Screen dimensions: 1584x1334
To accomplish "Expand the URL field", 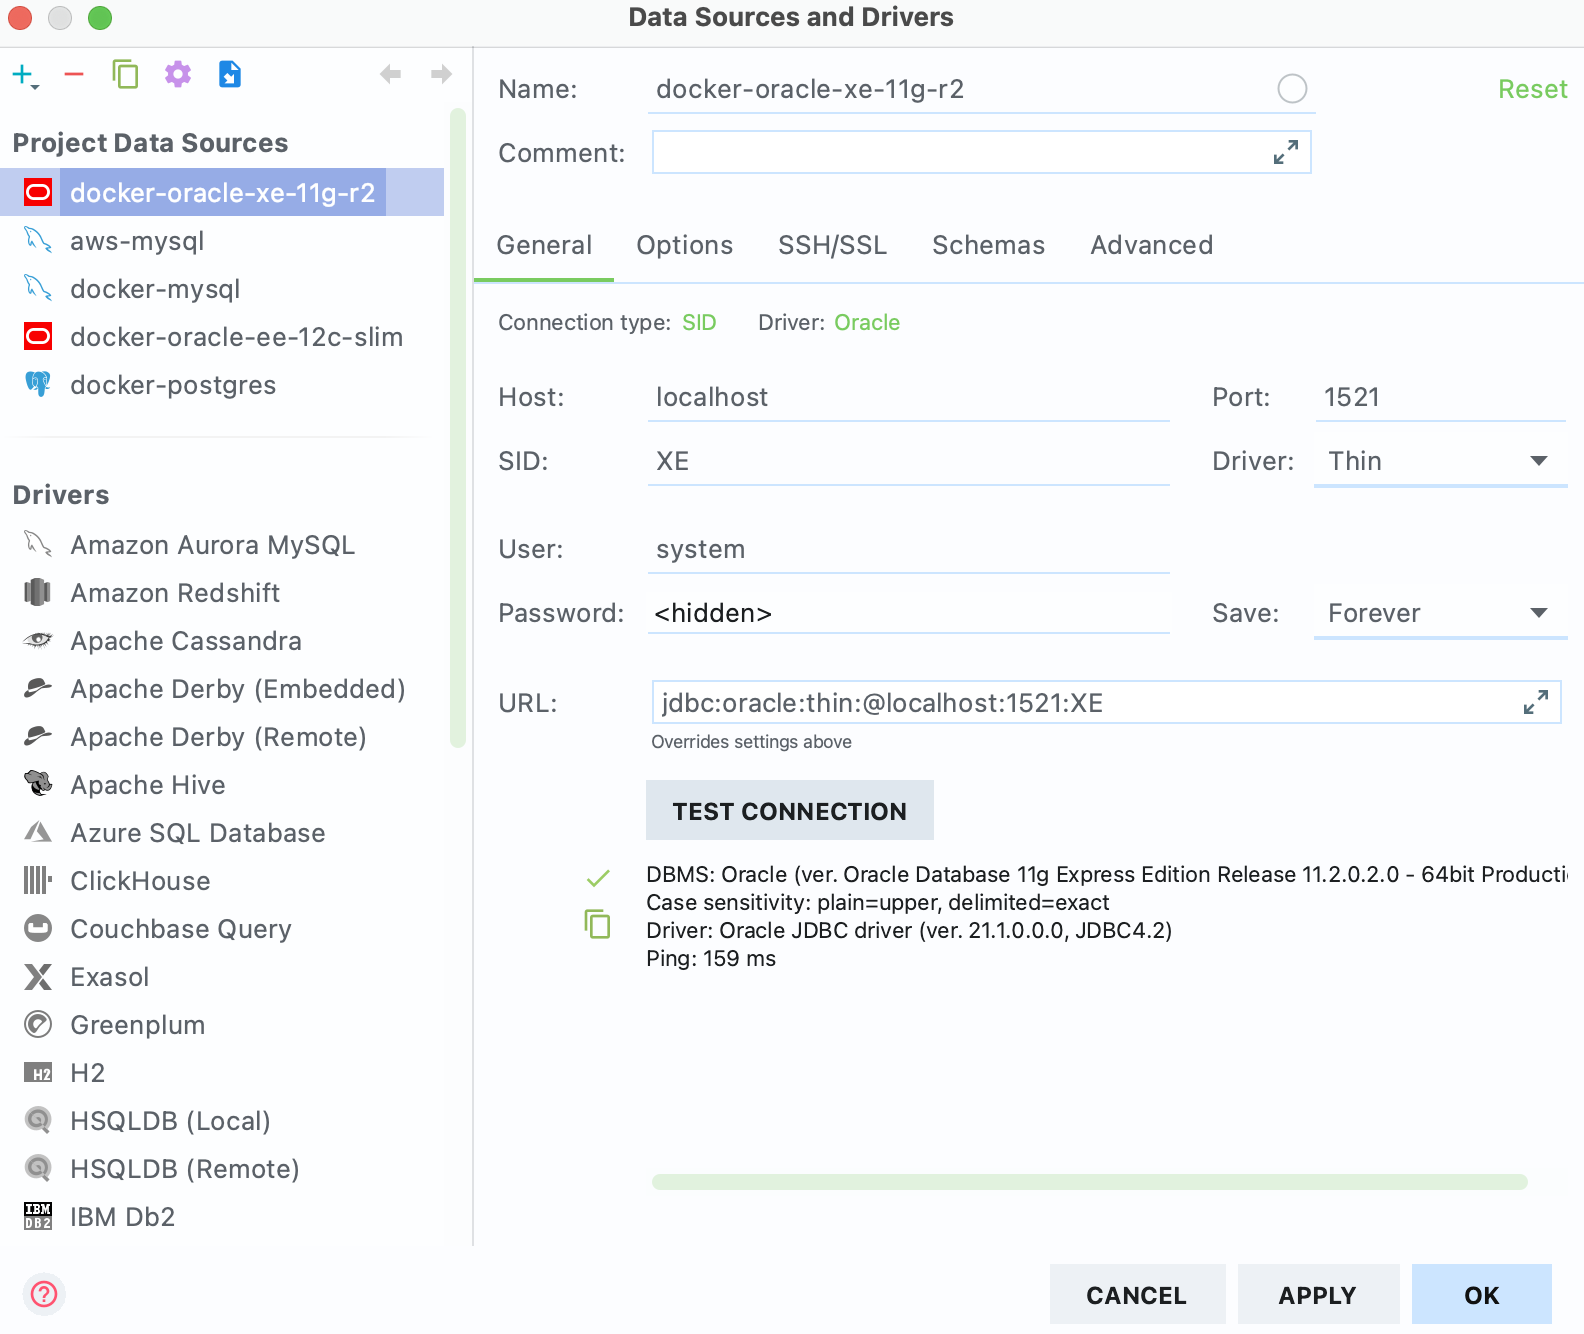I will (x=1536, y=702).
